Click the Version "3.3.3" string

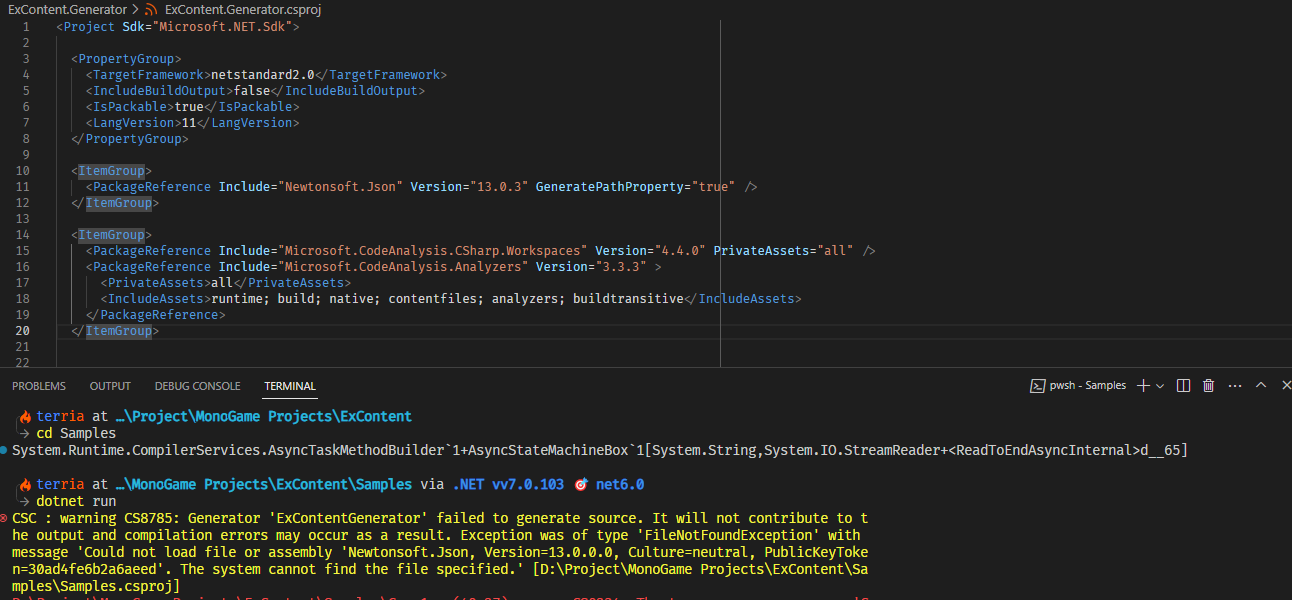[x=620, y=267]
